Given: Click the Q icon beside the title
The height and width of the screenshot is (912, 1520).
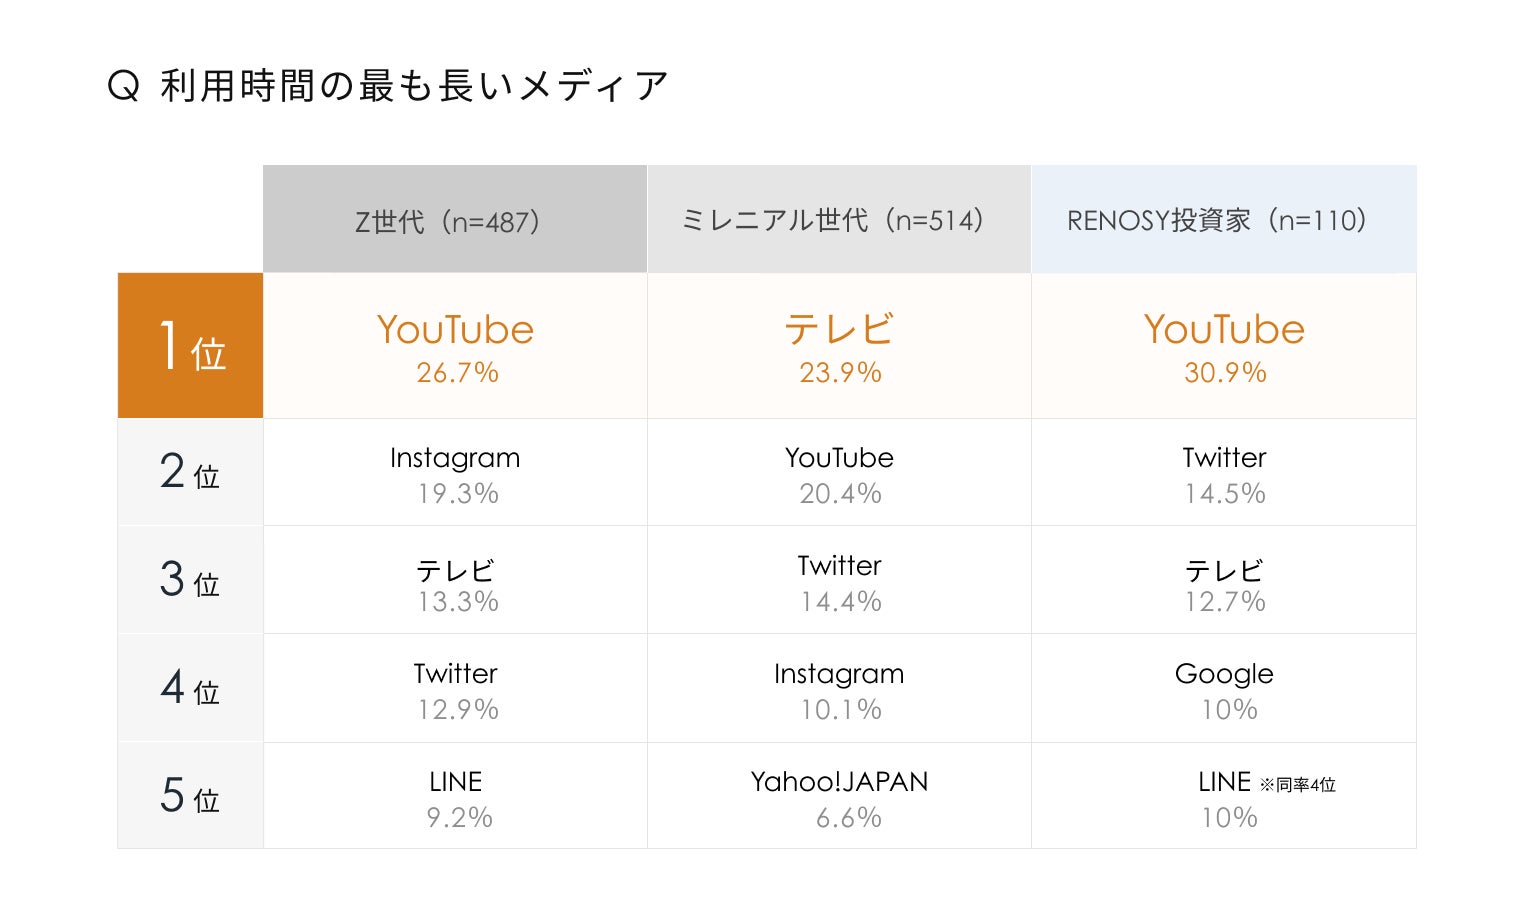Looking at the screenshot, I should point(123,87).
